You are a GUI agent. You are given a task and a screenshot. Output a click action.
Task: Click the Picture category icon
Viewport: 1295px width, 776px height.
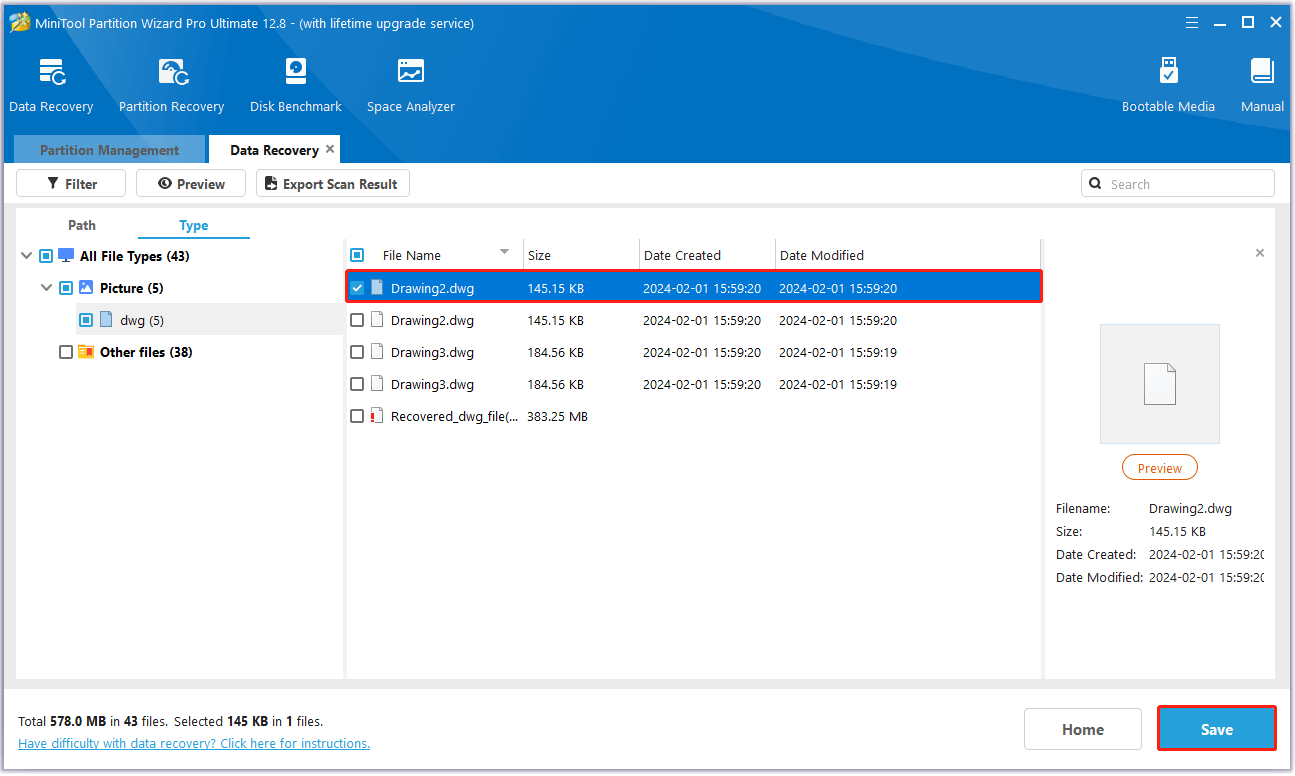[86, 288]
